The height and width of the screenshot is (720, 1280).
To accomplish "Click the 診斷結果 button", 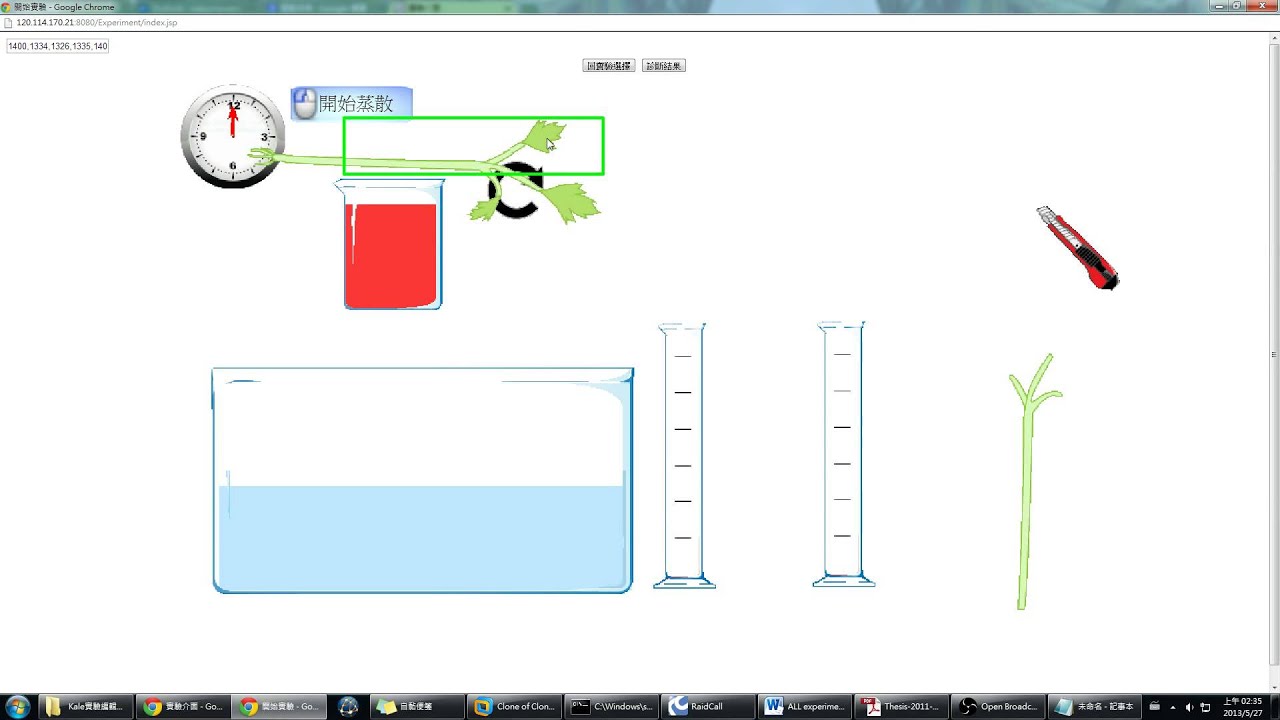I will tap(664, 66).
